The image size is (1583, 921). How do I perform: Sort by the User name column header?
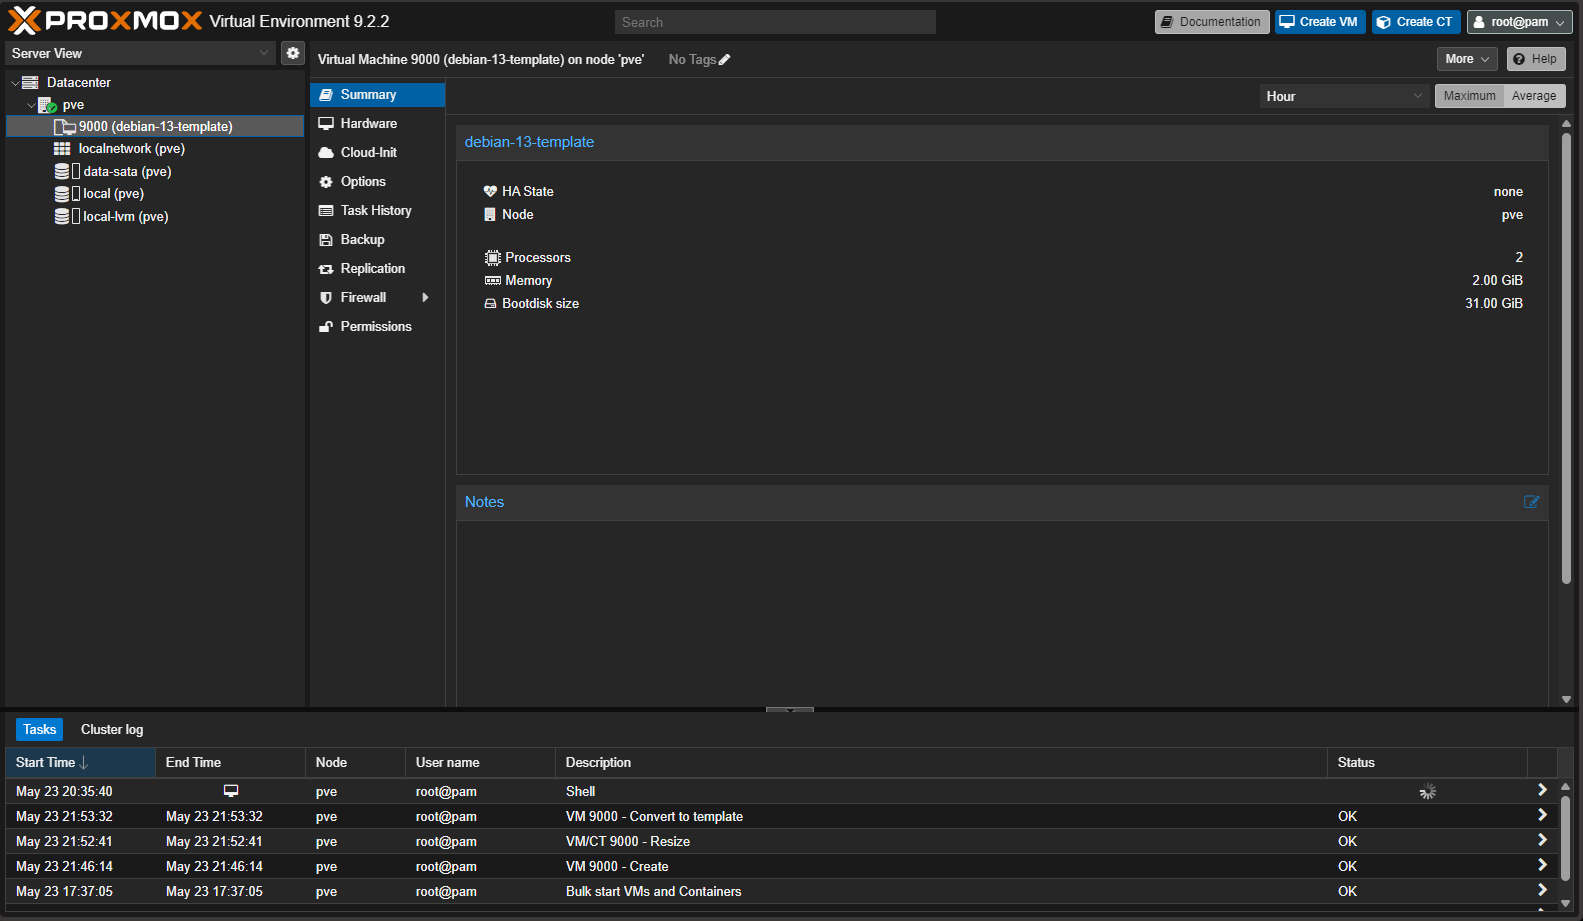click(x=480, y=763)
